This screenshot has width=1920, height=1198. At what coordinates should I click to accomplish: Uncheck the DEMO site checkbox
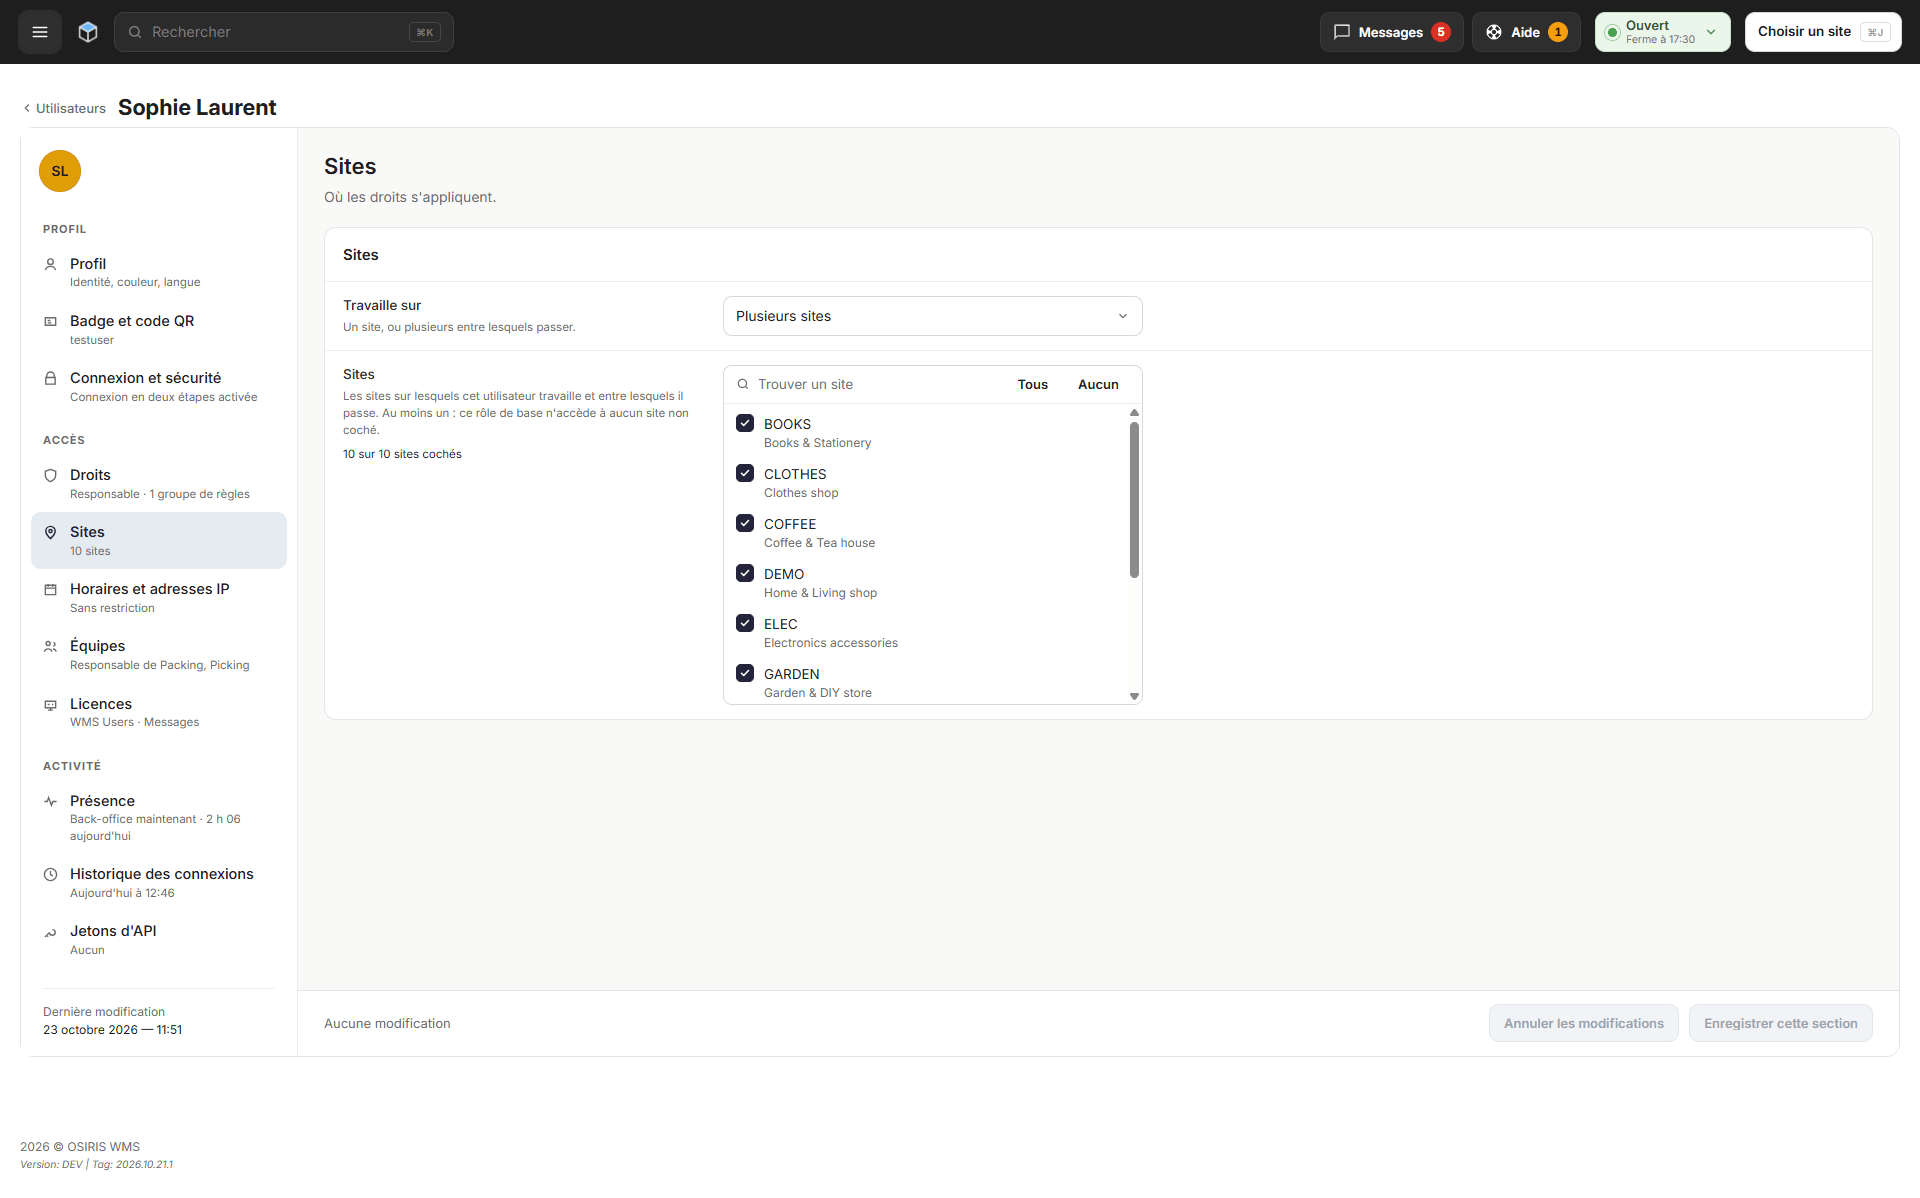click(745, 573)
